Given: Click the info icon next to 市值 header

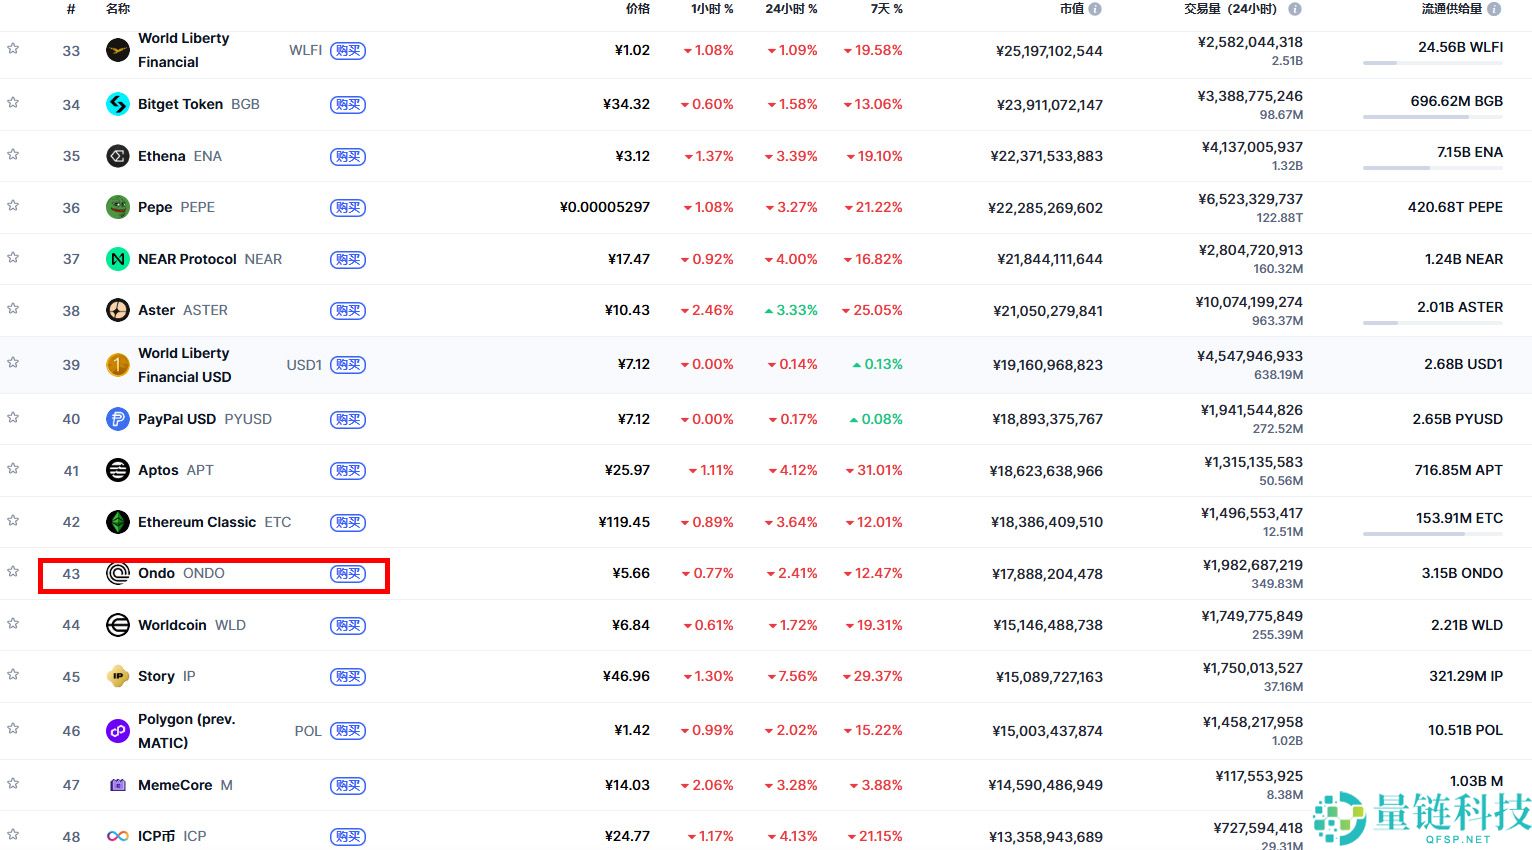Looking at the screenshot, I should click(x=1095, y=9).
